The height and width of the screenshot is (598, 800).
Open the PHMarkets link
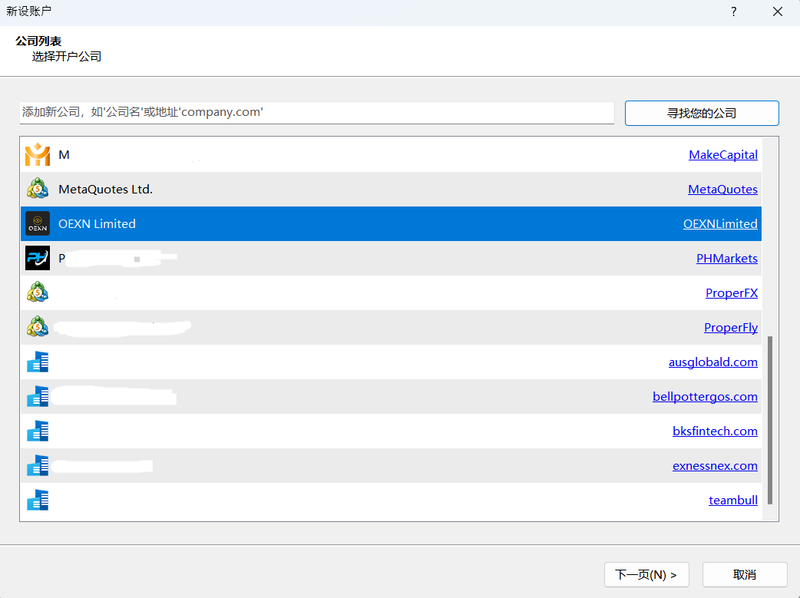point(727,258)
